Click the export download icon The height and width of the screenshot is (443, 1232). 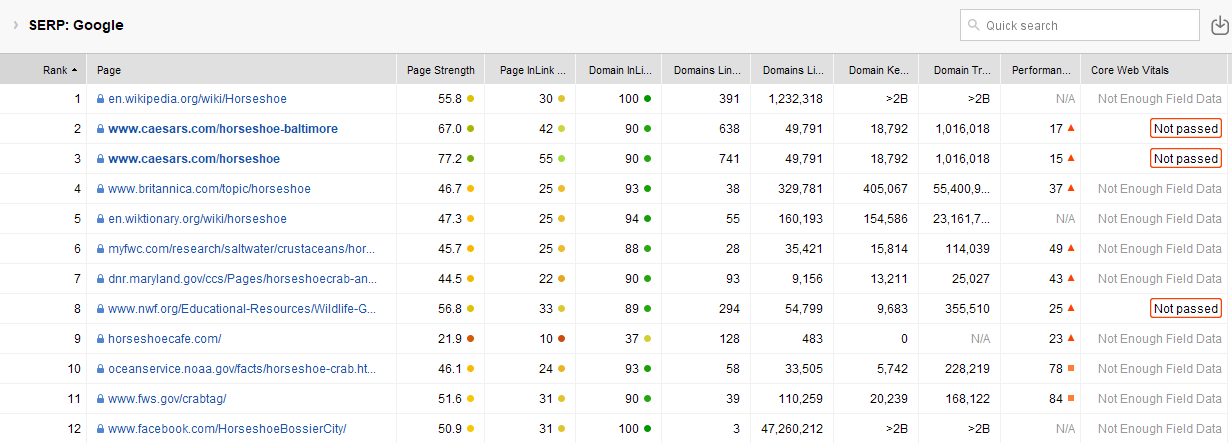(1219, 25)
